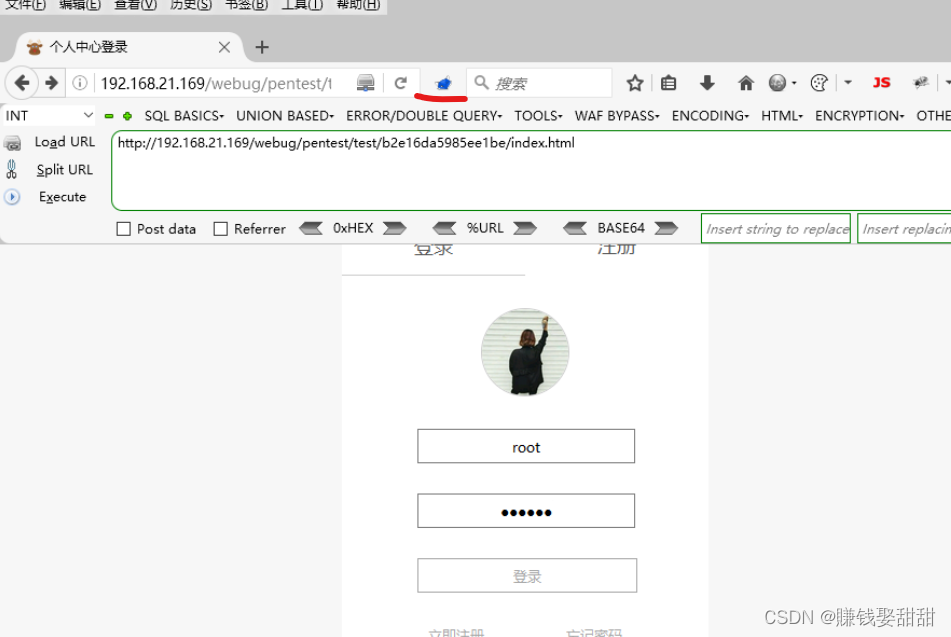The width and height of the screenshot is (951, 637).
Task: Go back with the browser back arrow
Action: pyautogui.click(x=22, y=83)
